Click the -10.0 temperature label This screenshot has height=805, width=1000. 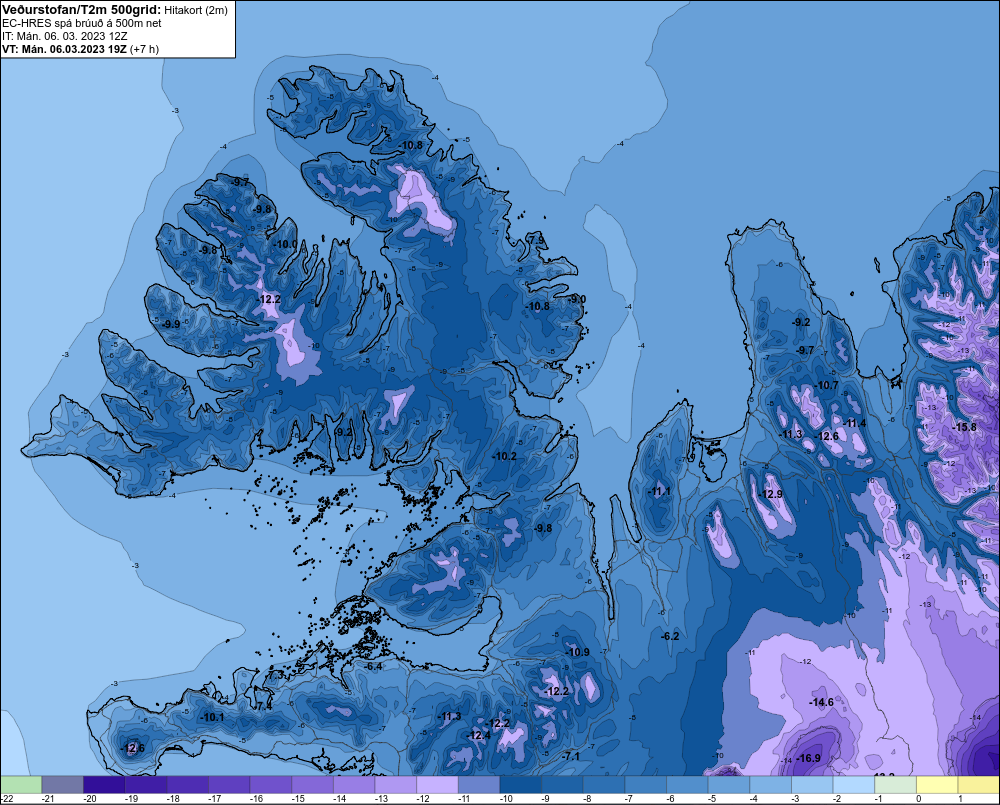pyautogui.click(x=286, y=244)
